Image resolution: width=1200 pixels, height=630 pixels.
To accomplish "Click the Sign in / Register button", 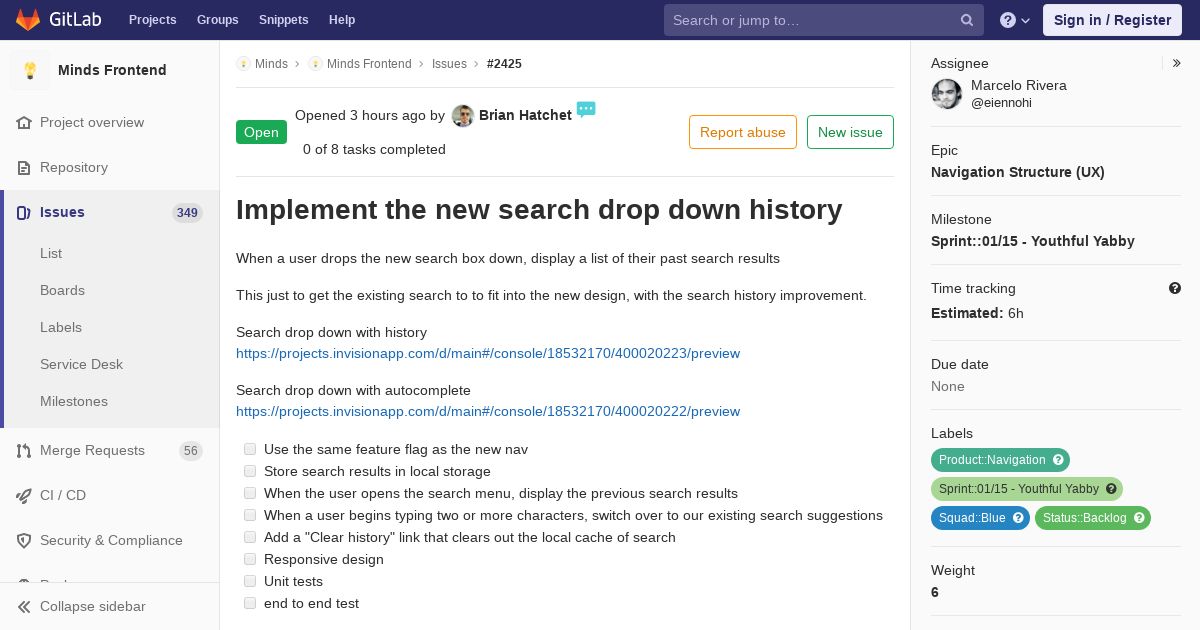I will click(x=1112, y=20).
